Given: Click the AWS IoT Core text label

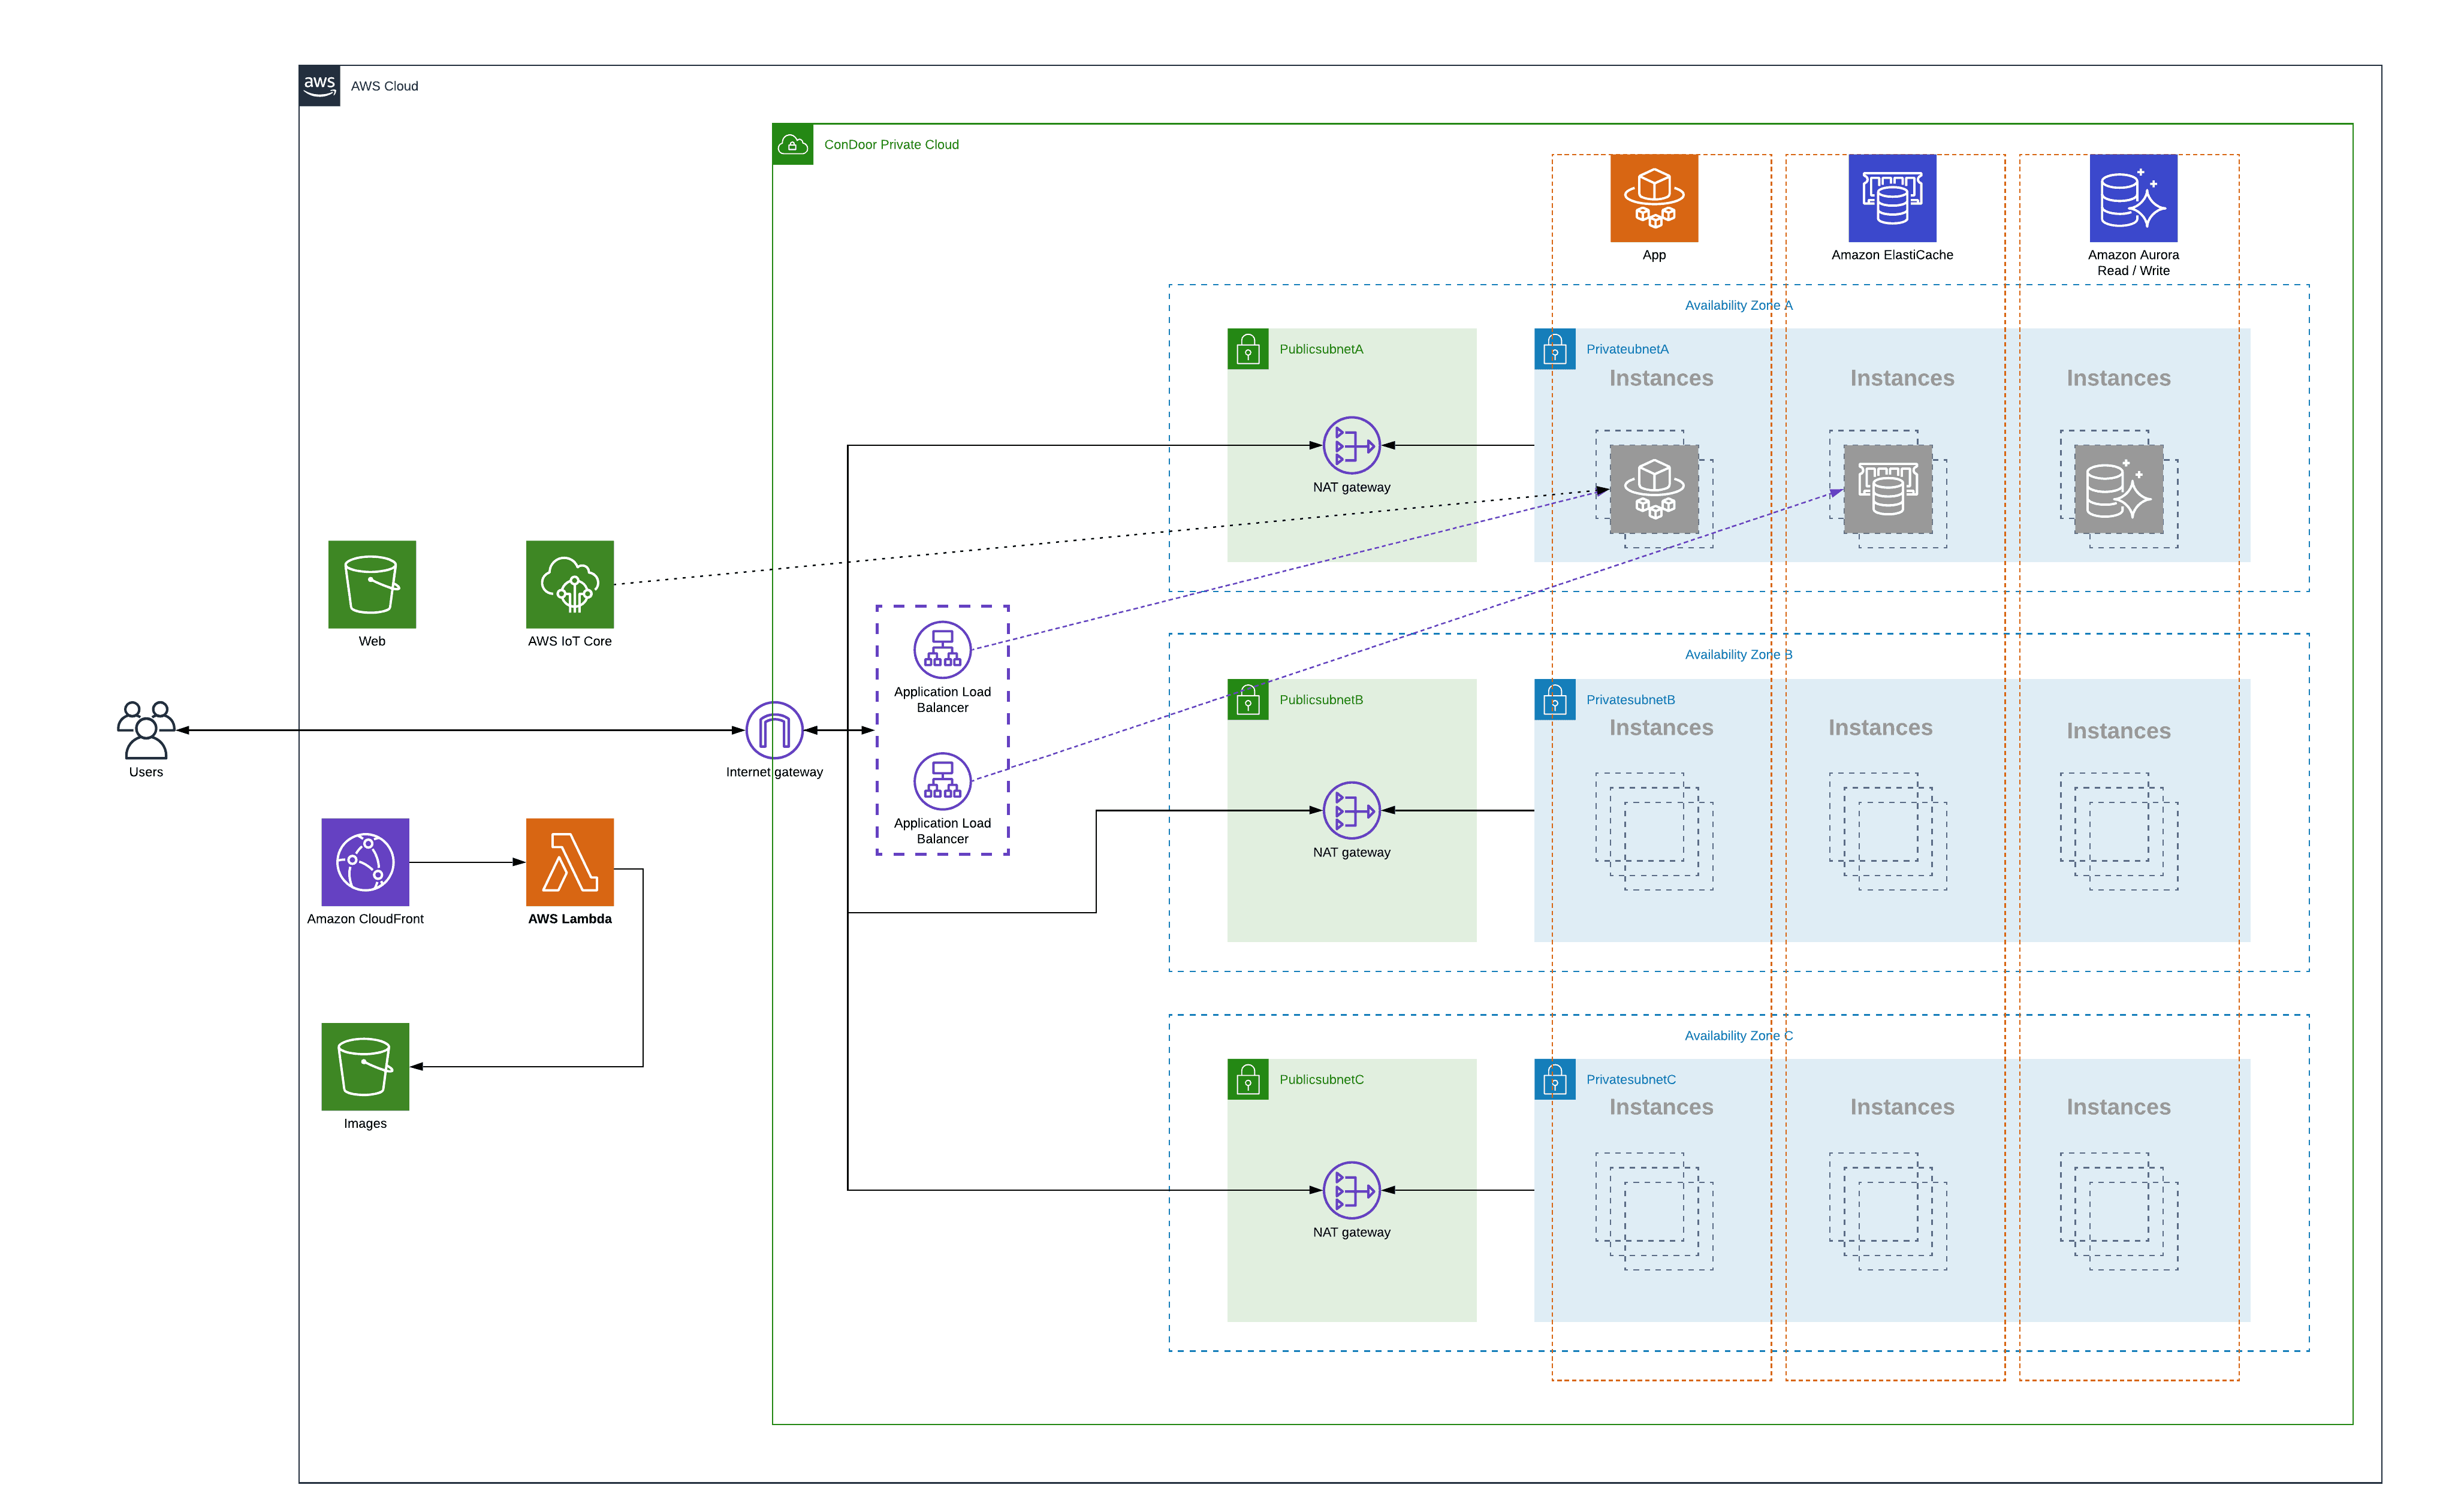Looking at the screenshot, I should pos(570,641).
